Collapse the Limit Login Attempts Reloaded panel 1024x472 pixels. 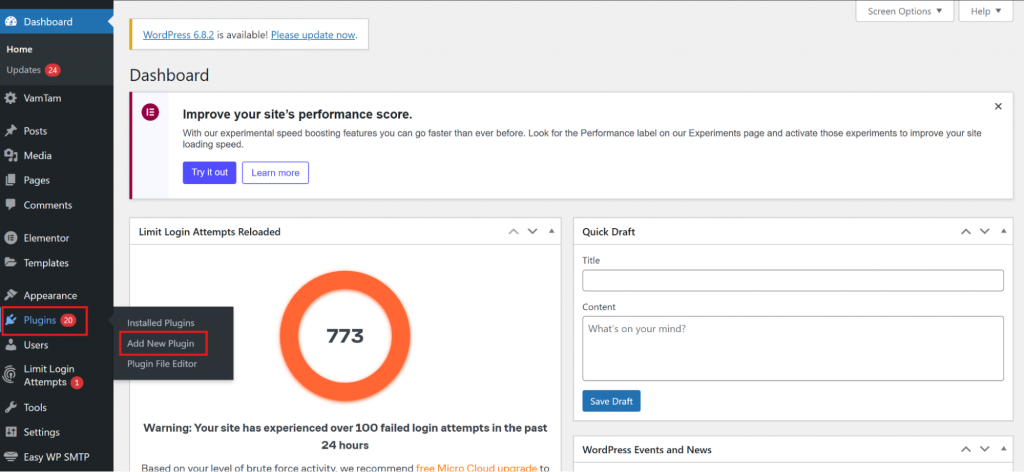tap(550, 231)
